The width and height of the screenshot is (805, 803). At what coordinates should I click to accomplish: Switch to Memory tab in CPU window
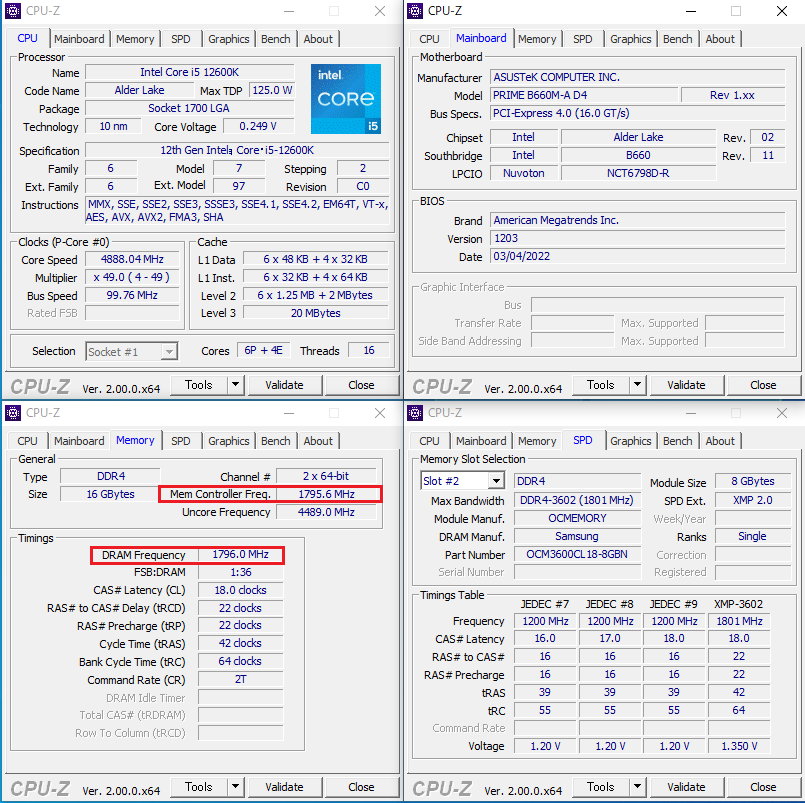point(135,39)
